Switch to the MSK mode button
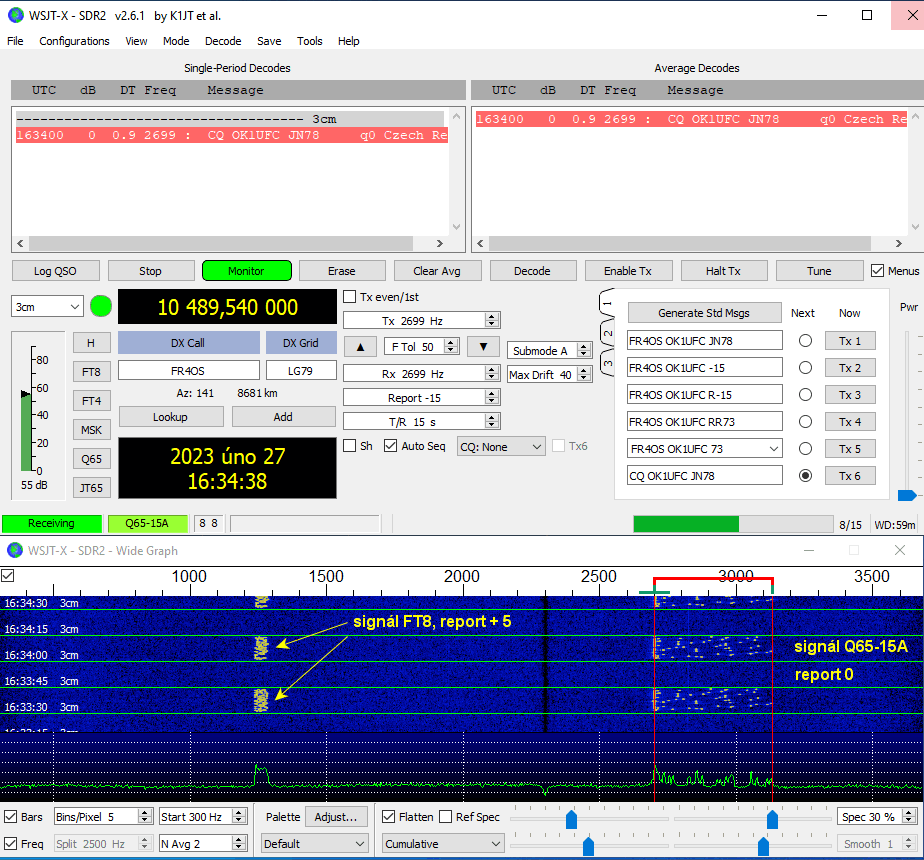The image size is (924, 860). coord(91,430)
